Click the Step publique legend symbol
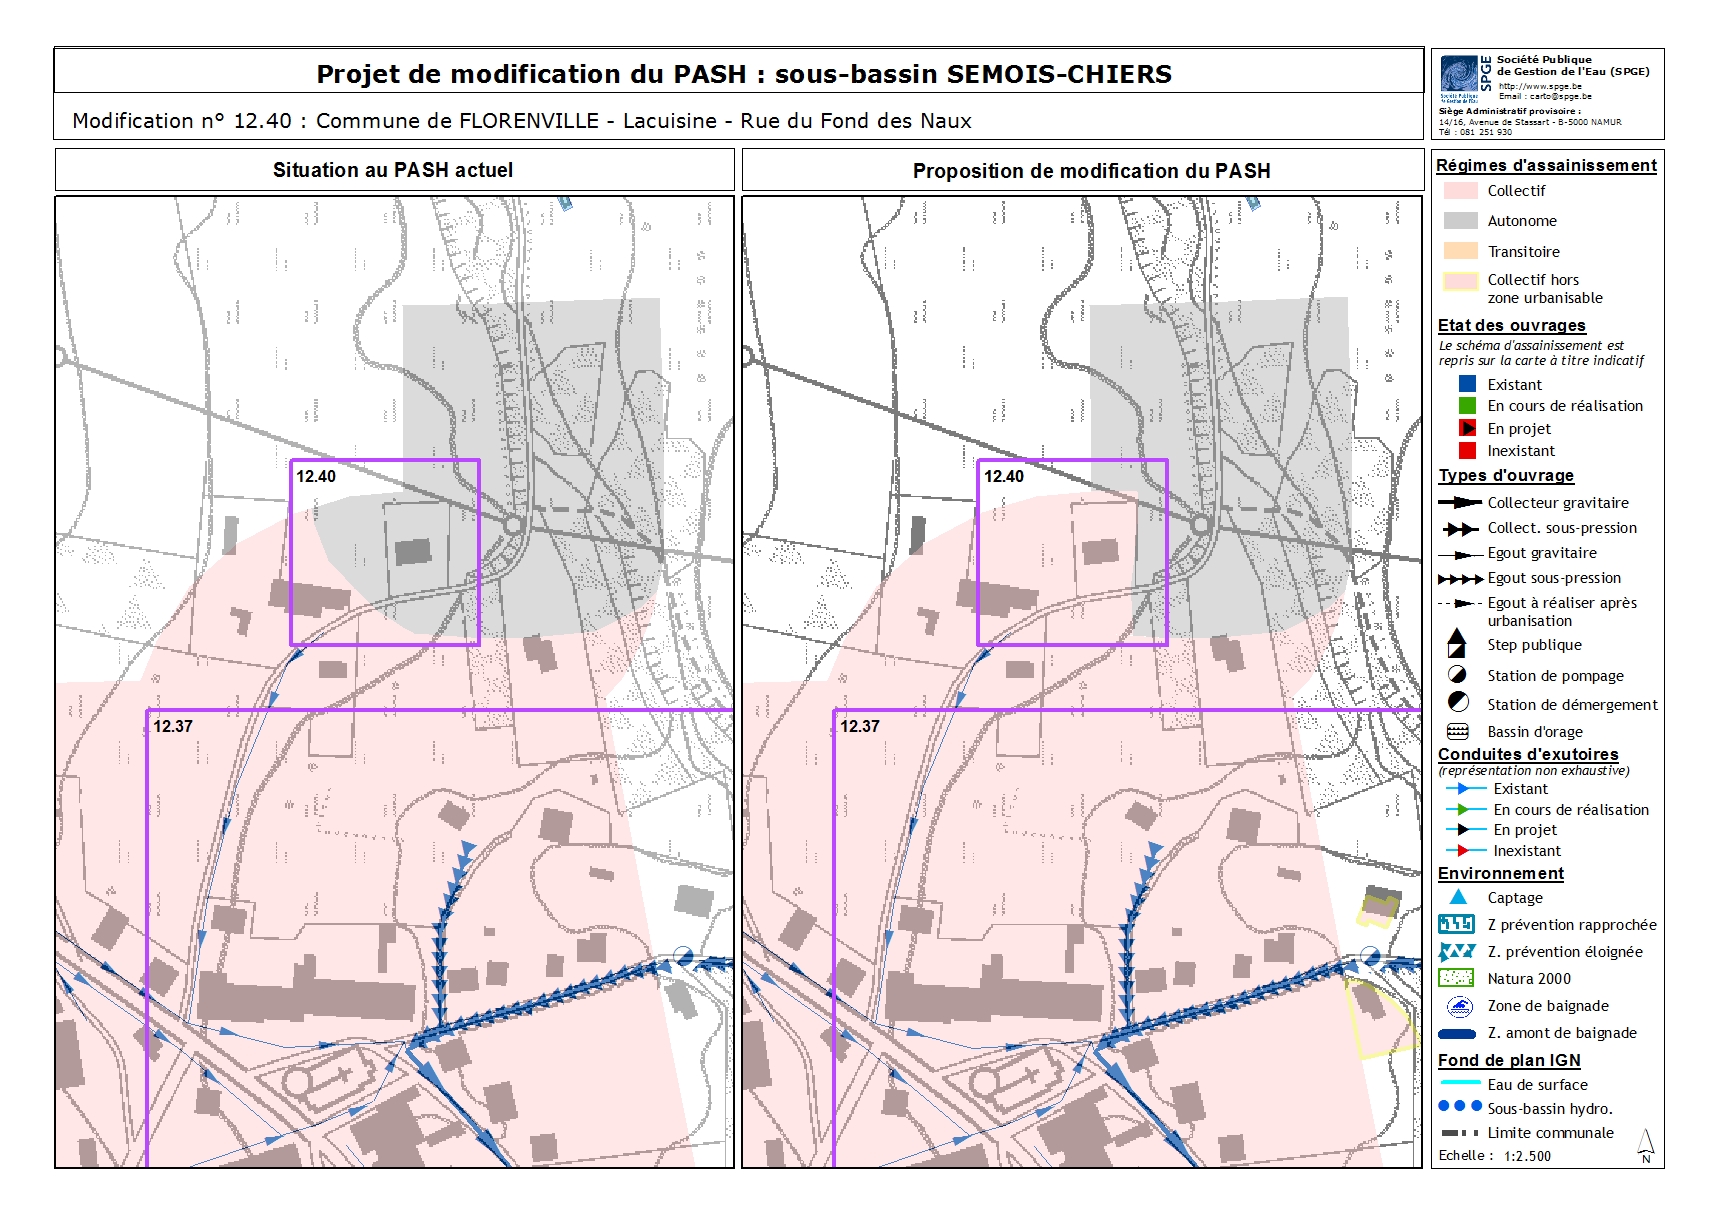This screenshot has width=1720, height=1216. [1457, 644]
